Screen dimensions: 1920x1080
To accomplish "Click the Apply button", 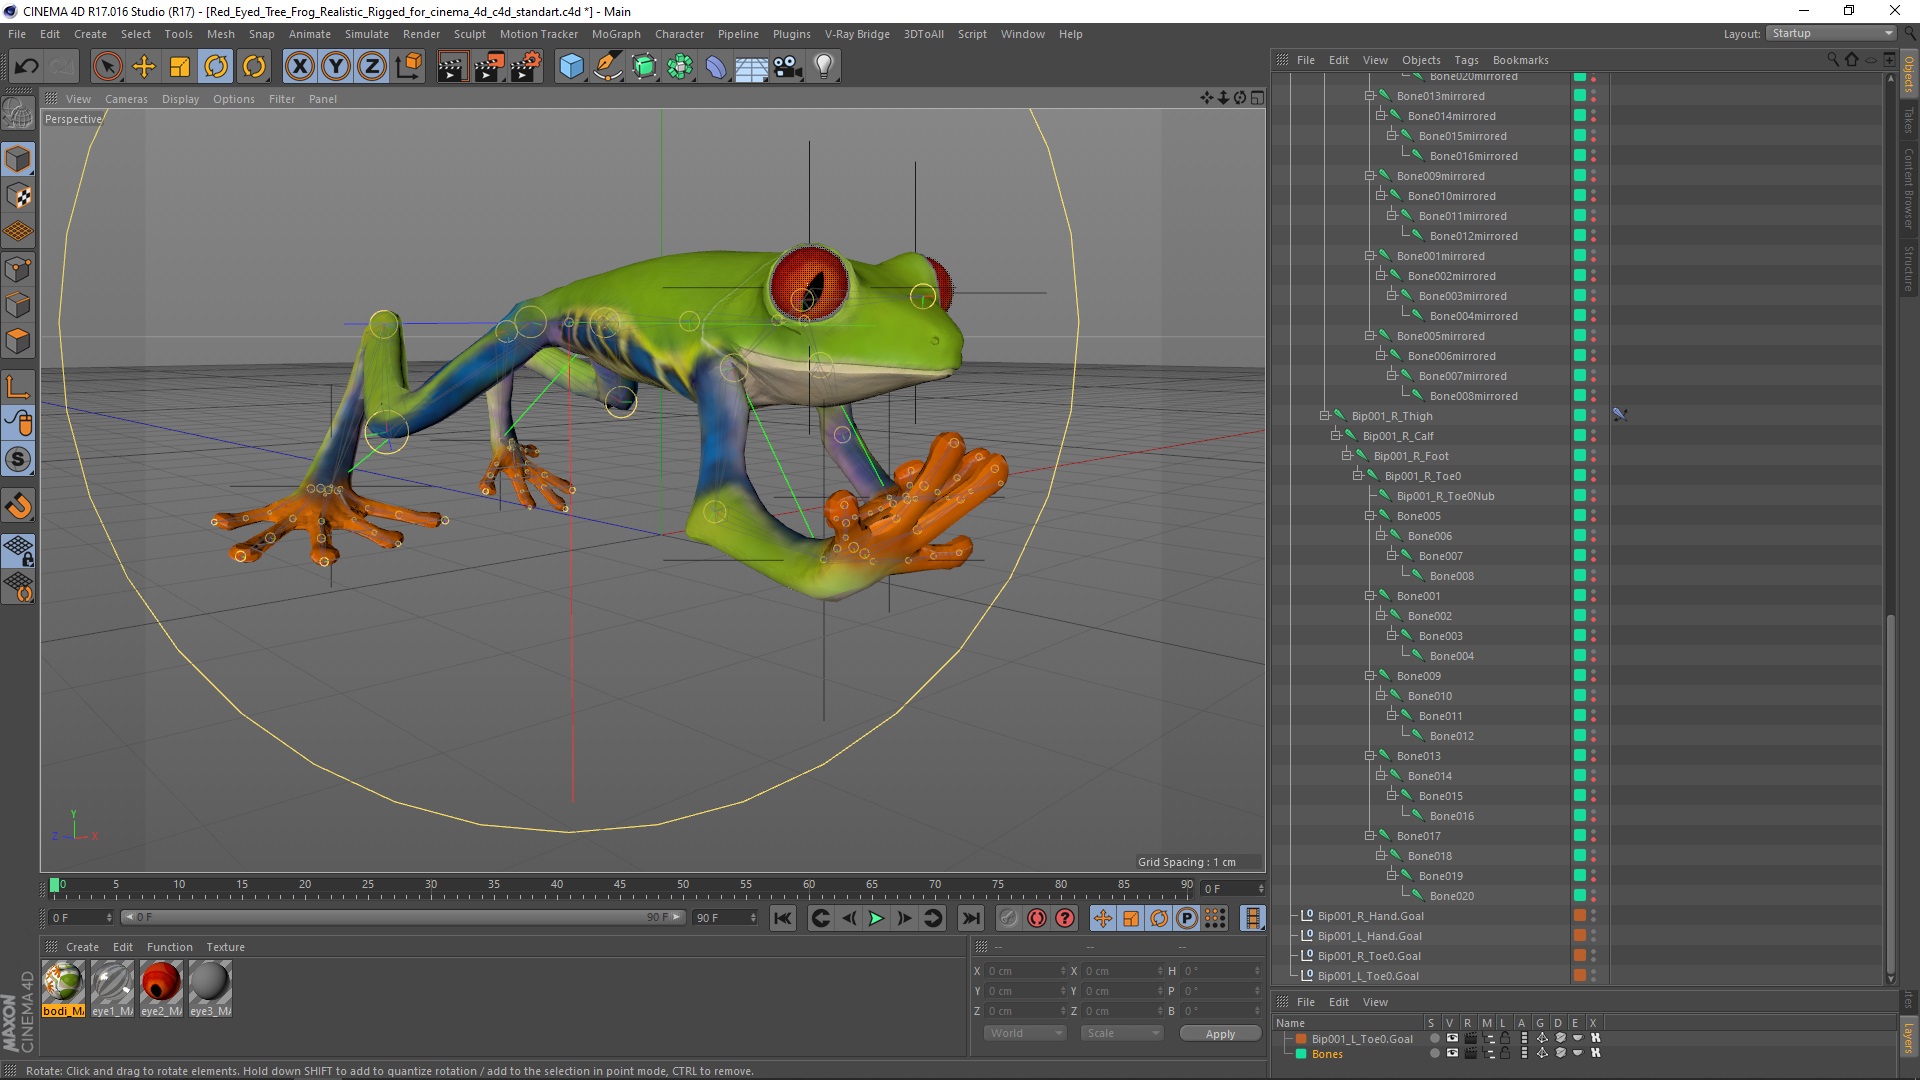I will [x=1220, y=1034].
